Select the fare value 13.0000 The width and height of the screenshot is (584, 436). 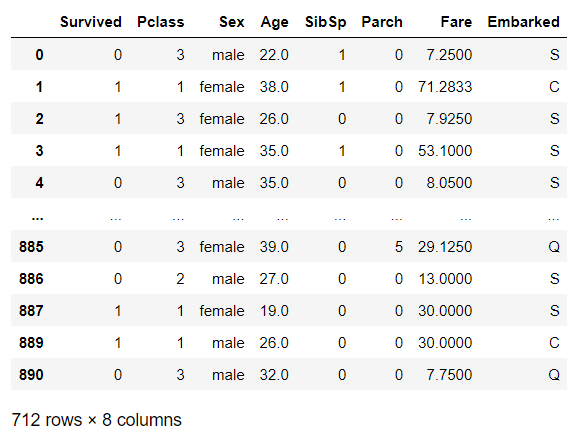[x=445, y=279]
